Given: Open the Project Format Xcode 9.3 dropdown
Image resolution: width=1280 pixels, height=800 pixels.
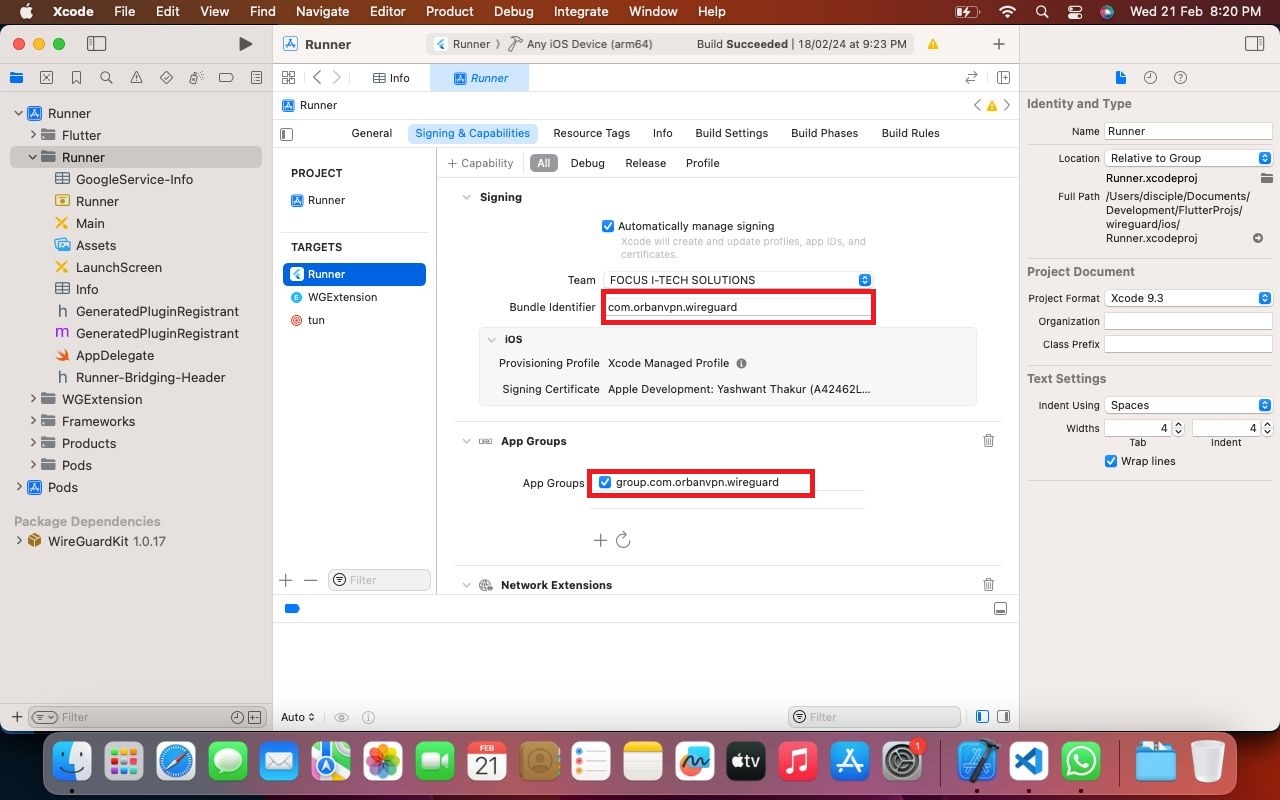Looking at the screenshot, I should point(1188,298).
